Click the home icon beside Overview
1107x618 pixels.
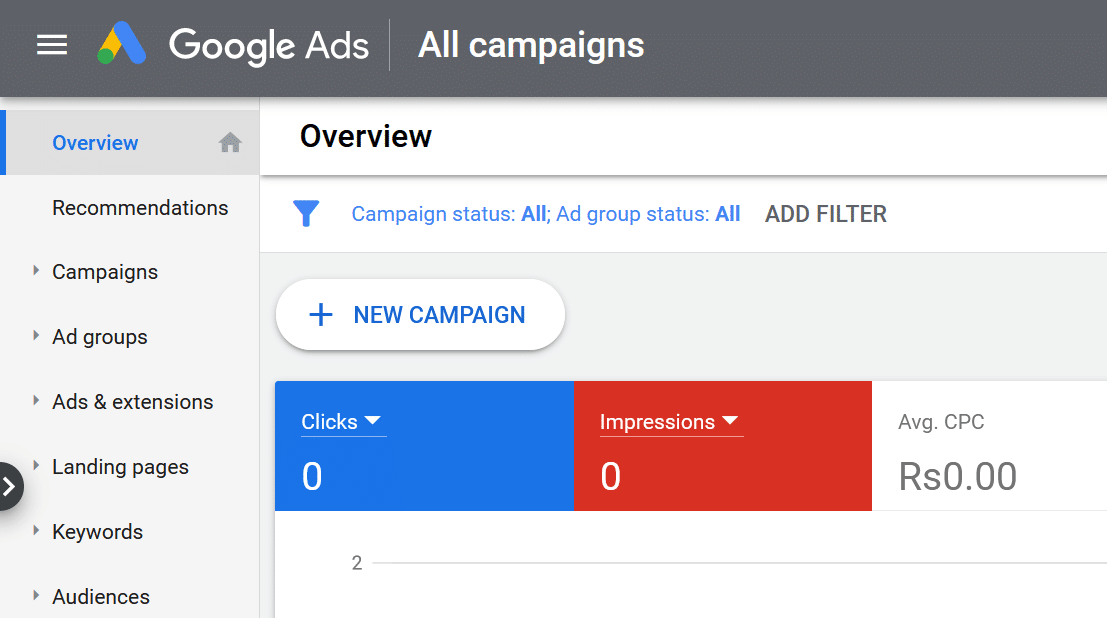tap(230, 143)
